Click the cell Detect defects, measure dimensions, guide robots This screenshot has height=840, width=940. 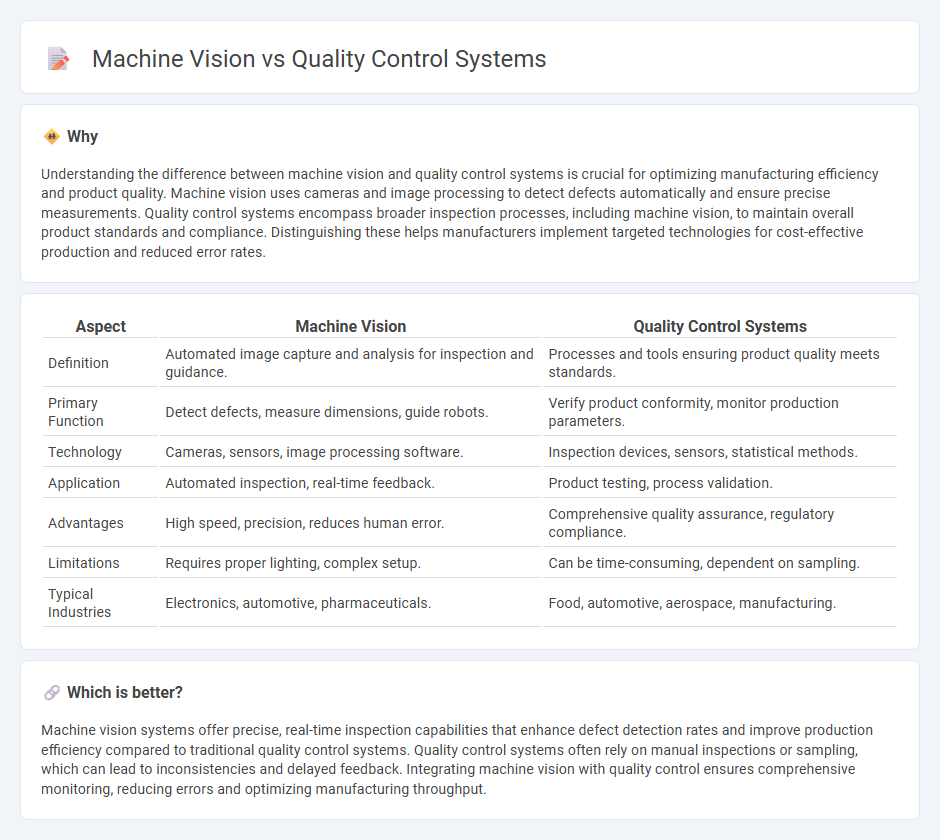(351, 412)
